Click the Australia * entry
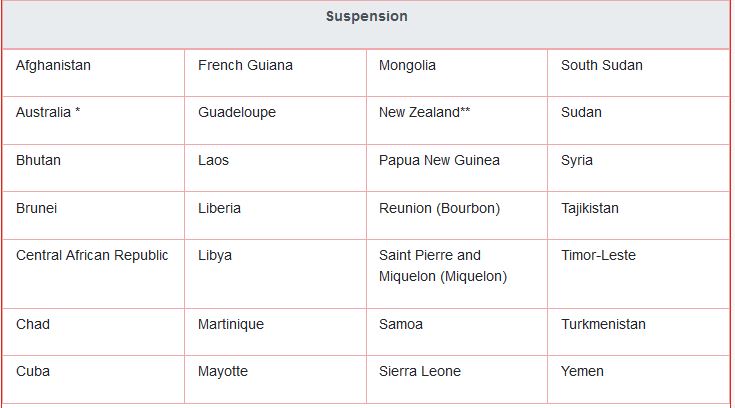The image size is (735, 408). 48,112
